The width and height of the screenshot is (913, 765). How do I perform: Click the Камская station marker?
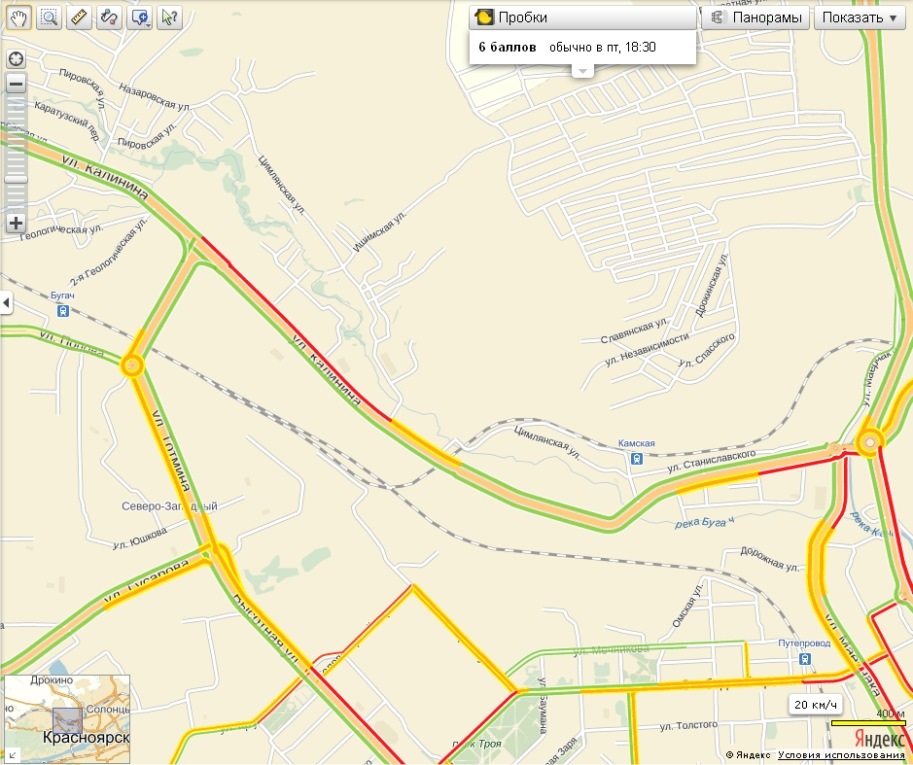point(637,459)
